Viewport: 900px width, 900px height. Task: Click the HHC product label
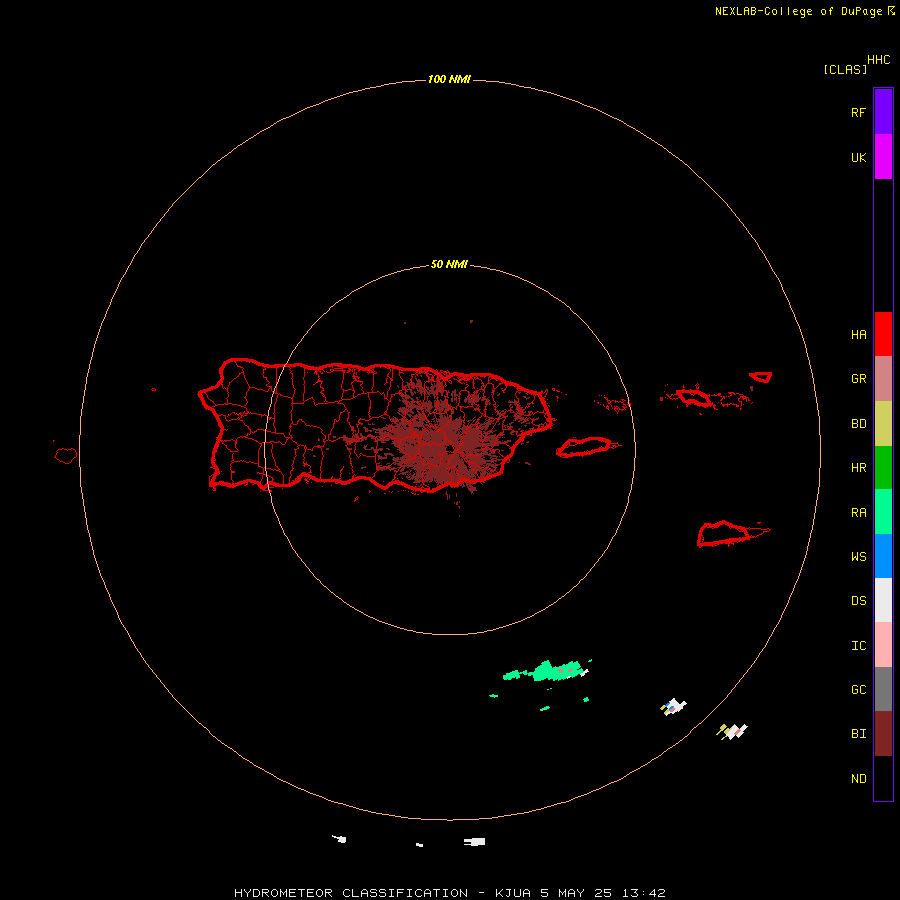(879, 60)
